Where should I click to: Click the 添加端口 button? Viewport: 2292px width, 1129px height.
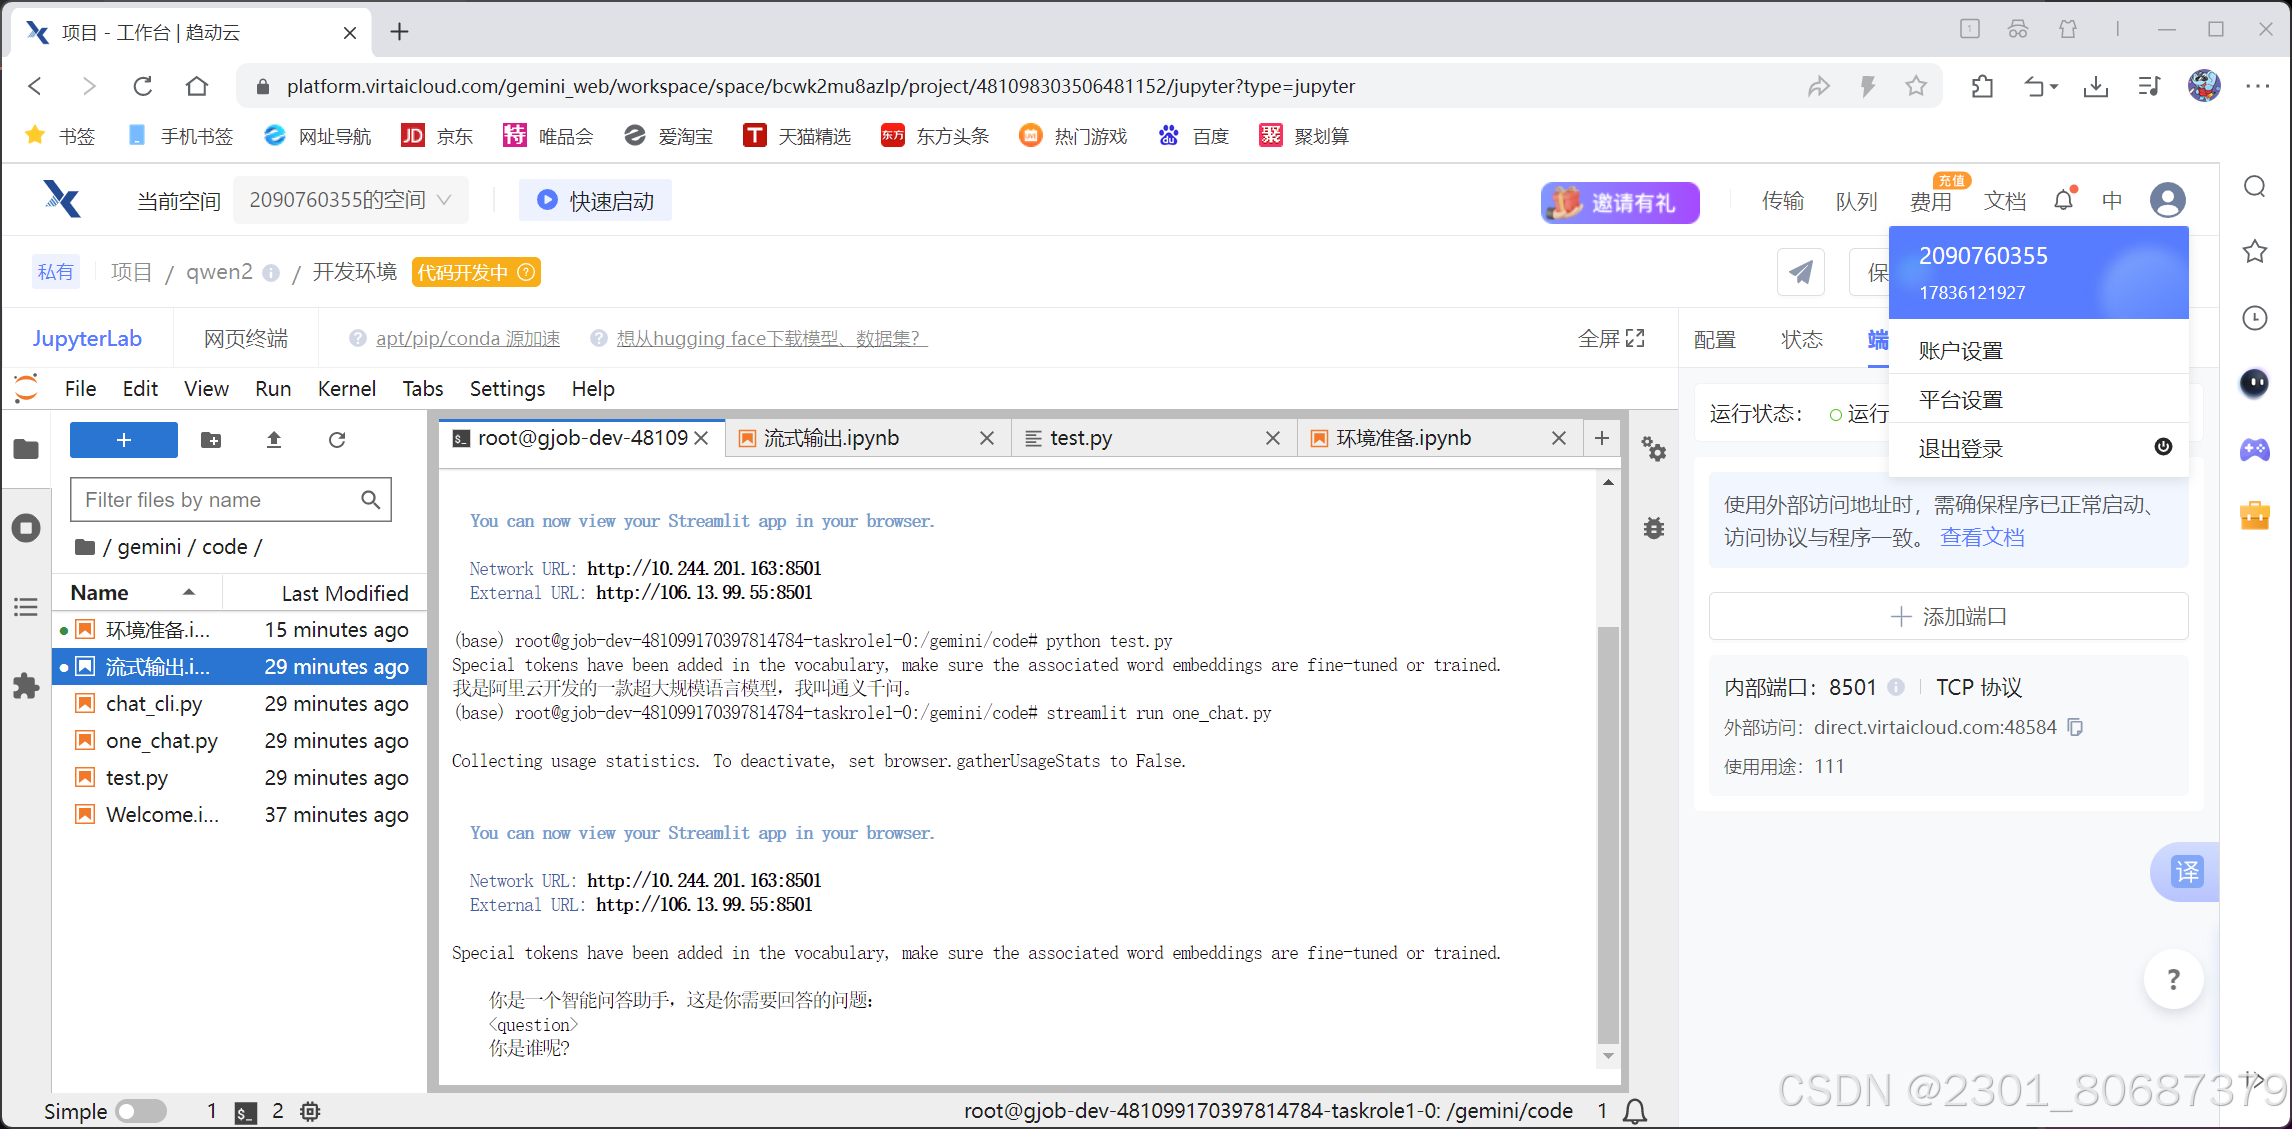(x=1948, y=616)
